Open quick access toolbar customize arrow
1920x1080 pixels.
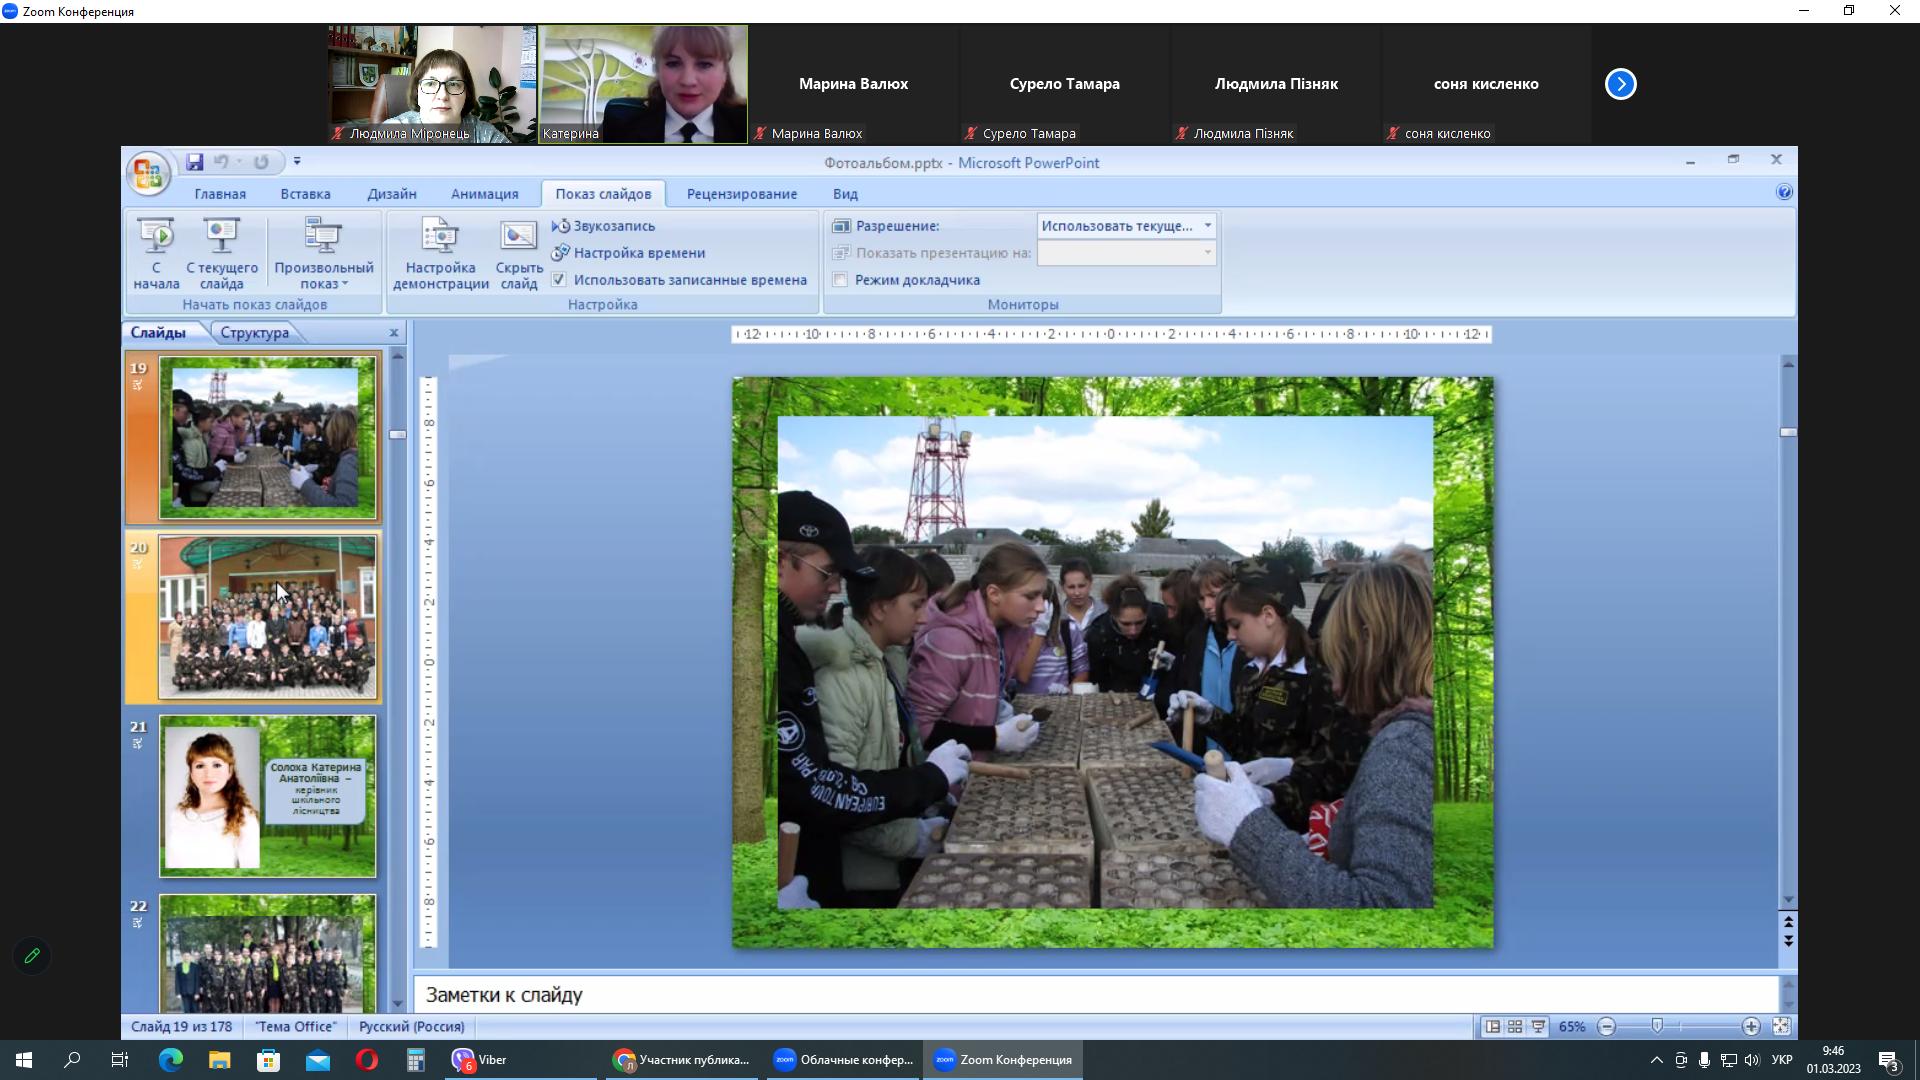297,162
